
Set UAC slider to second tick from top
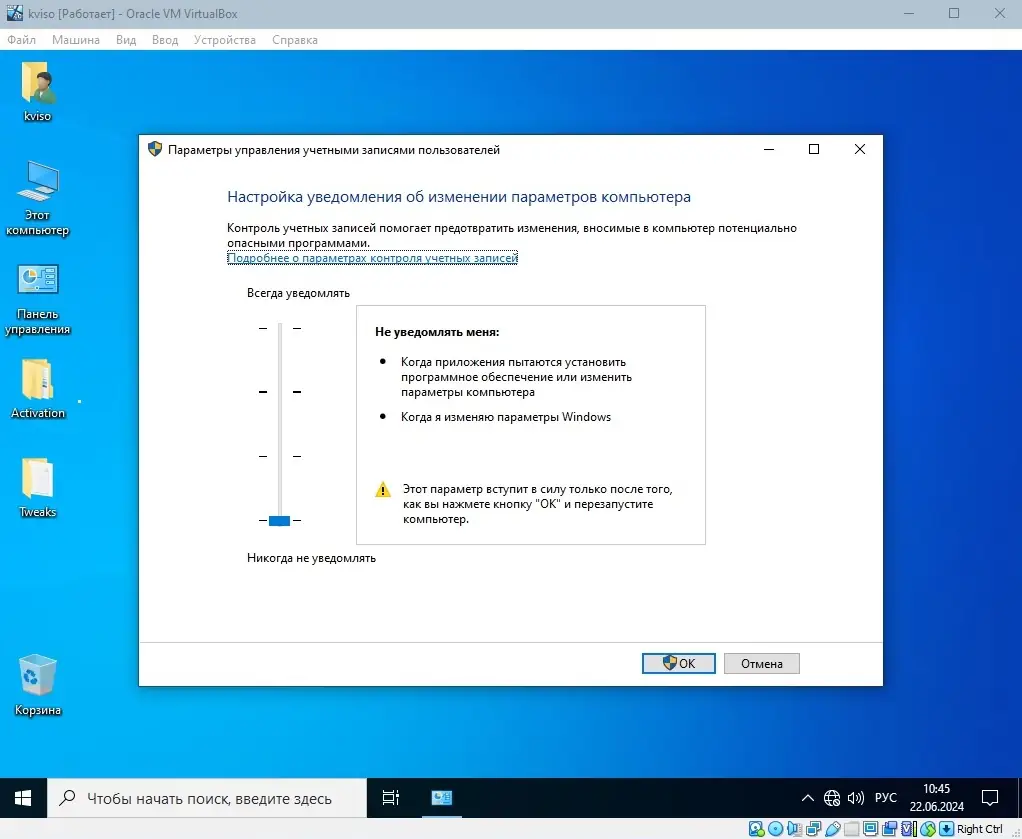click(280, 392)
